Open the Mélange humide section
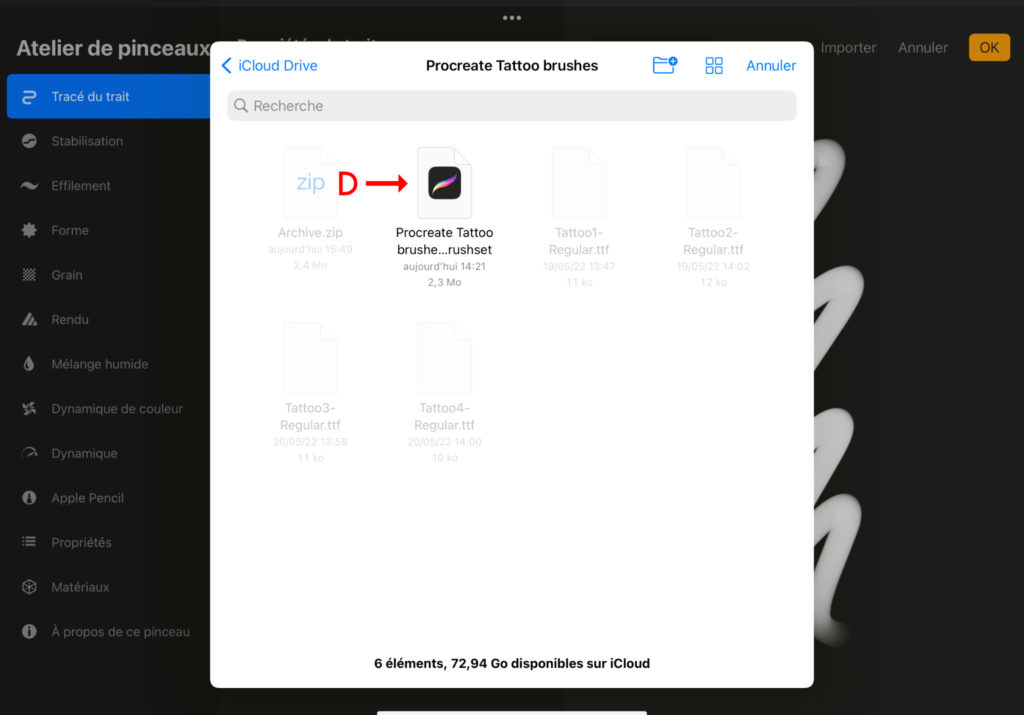Viewport: 1024px width, 715px height. [108, 364]
